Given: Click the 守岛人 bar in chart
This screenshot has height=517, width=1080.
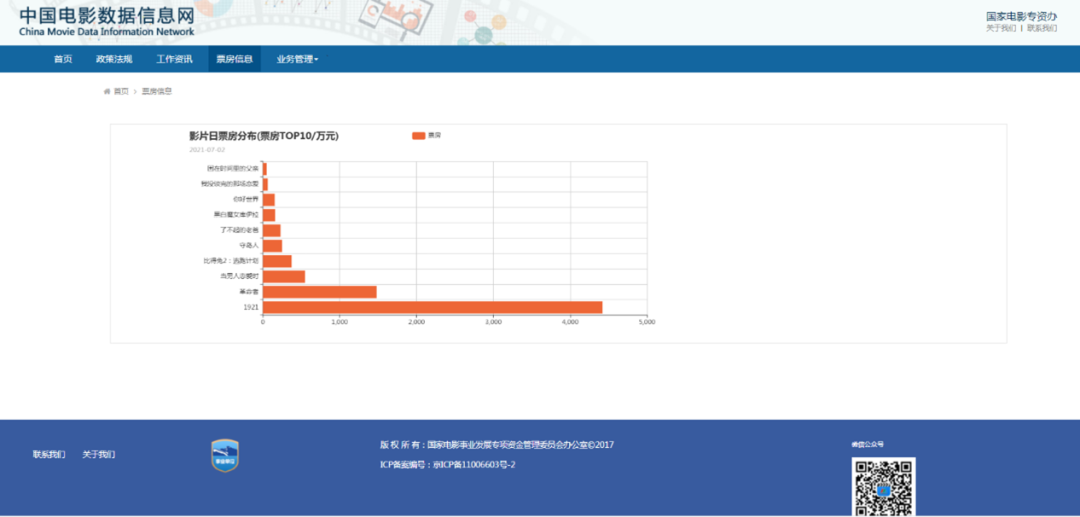Looking at the screenshot, I should (272, 246).
